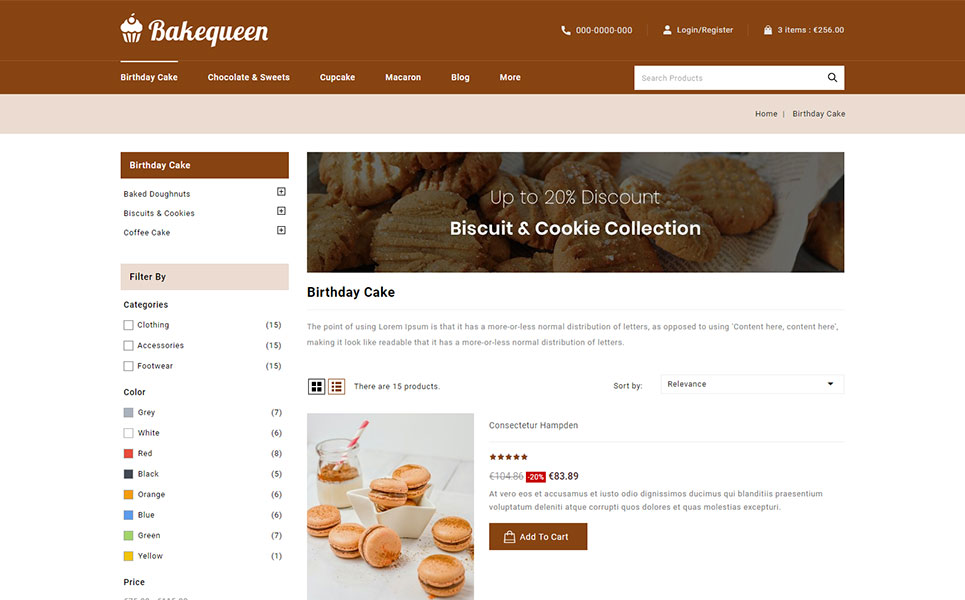
Task: Check the Accessories category filter
Action: (128, 346)
